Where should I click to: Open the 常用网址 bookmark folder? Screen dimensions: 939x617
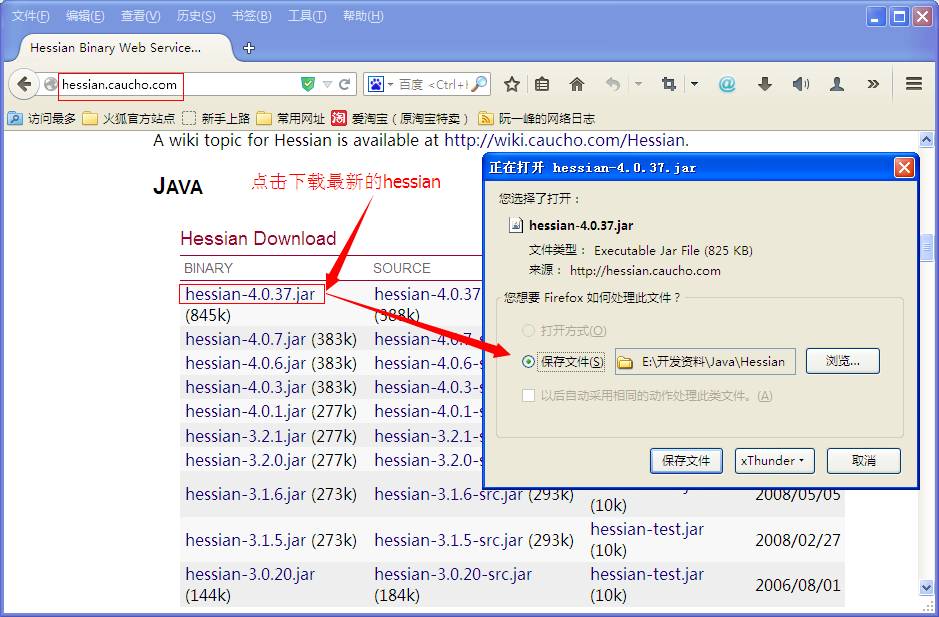point(290,119)
